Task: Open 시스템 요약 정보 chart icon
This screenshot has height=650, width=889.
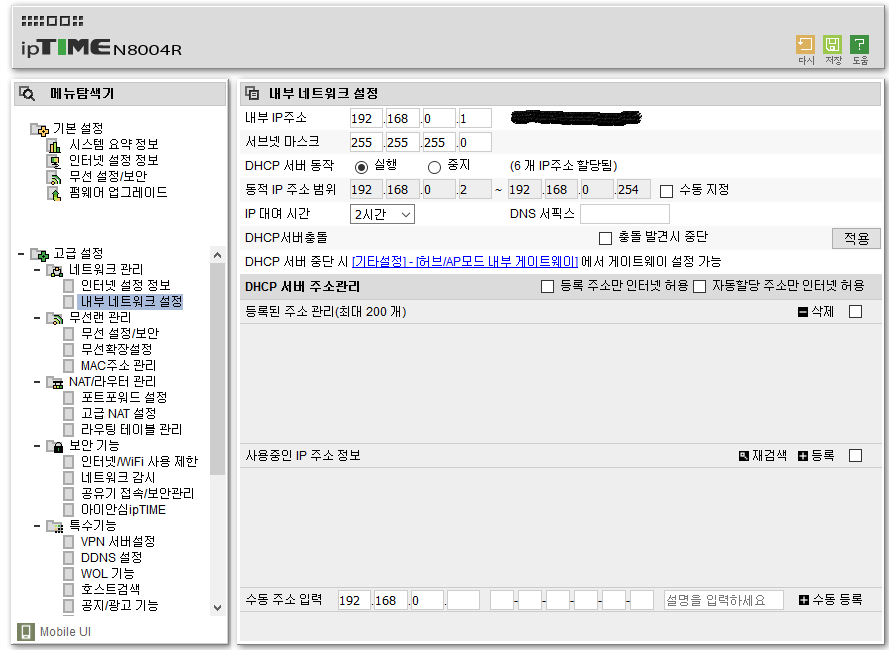Action: click(54, 145)
